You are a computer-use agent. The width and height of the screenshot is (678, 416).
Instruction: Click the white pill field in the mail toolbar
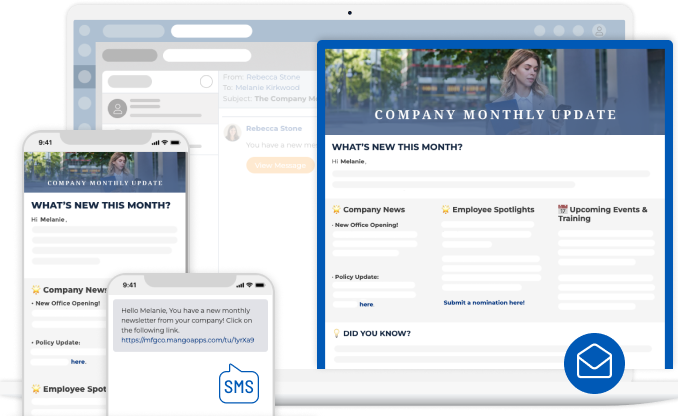tap(207, 55)
